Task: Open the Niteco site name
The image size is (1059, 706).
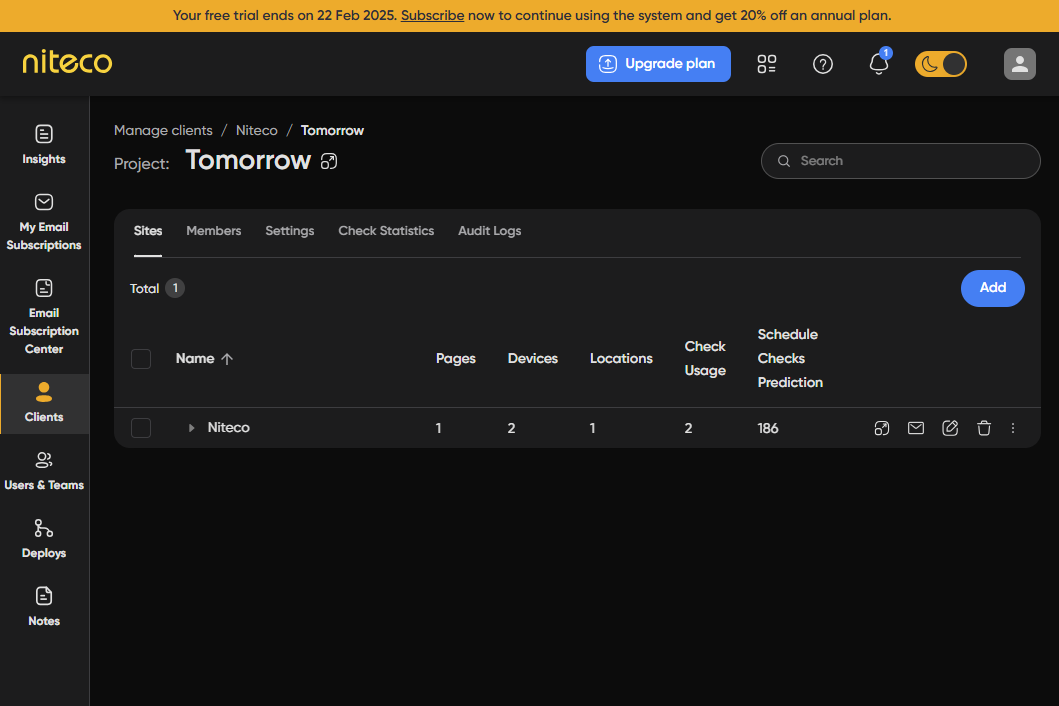Action: pos(229,428)
